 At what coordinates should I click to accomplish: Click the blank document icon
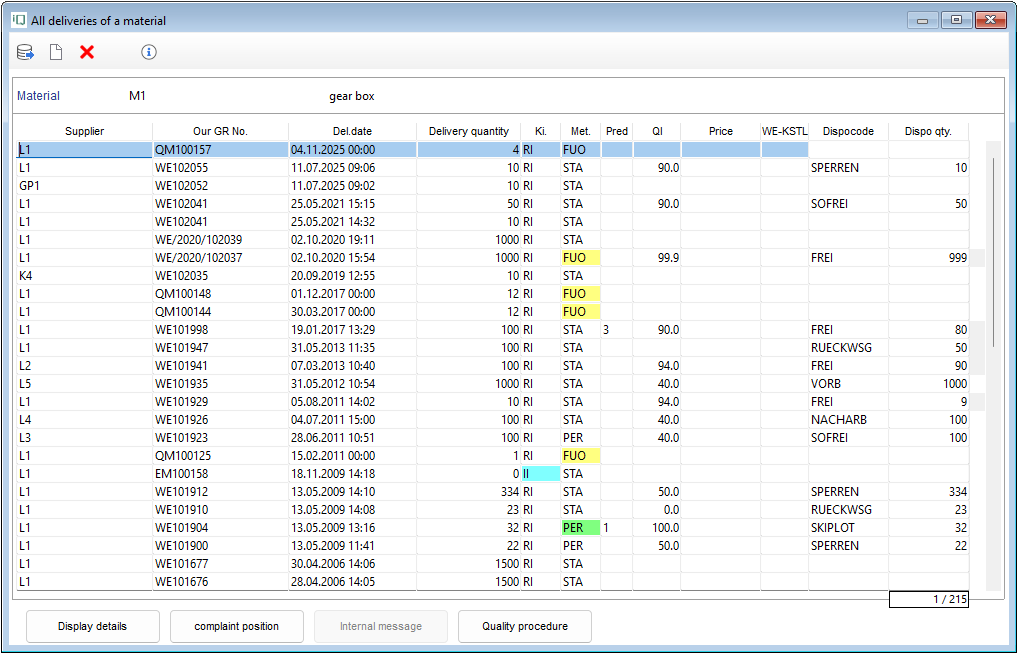coord(56,52)
